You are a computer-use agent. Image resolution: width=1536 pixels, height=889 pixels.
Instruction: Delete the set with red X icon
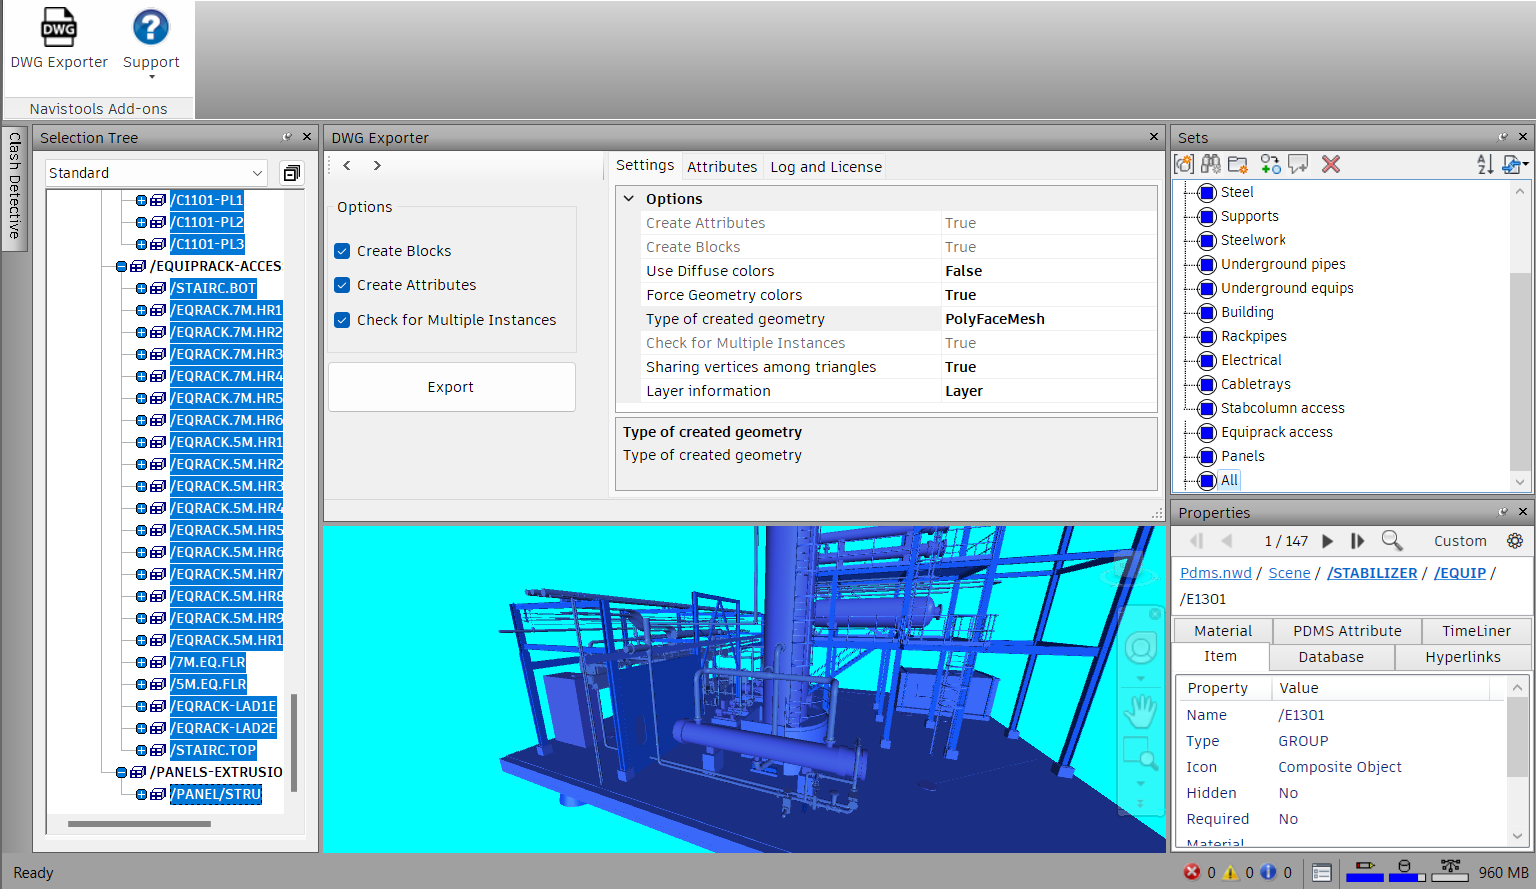click(1330, 164)
